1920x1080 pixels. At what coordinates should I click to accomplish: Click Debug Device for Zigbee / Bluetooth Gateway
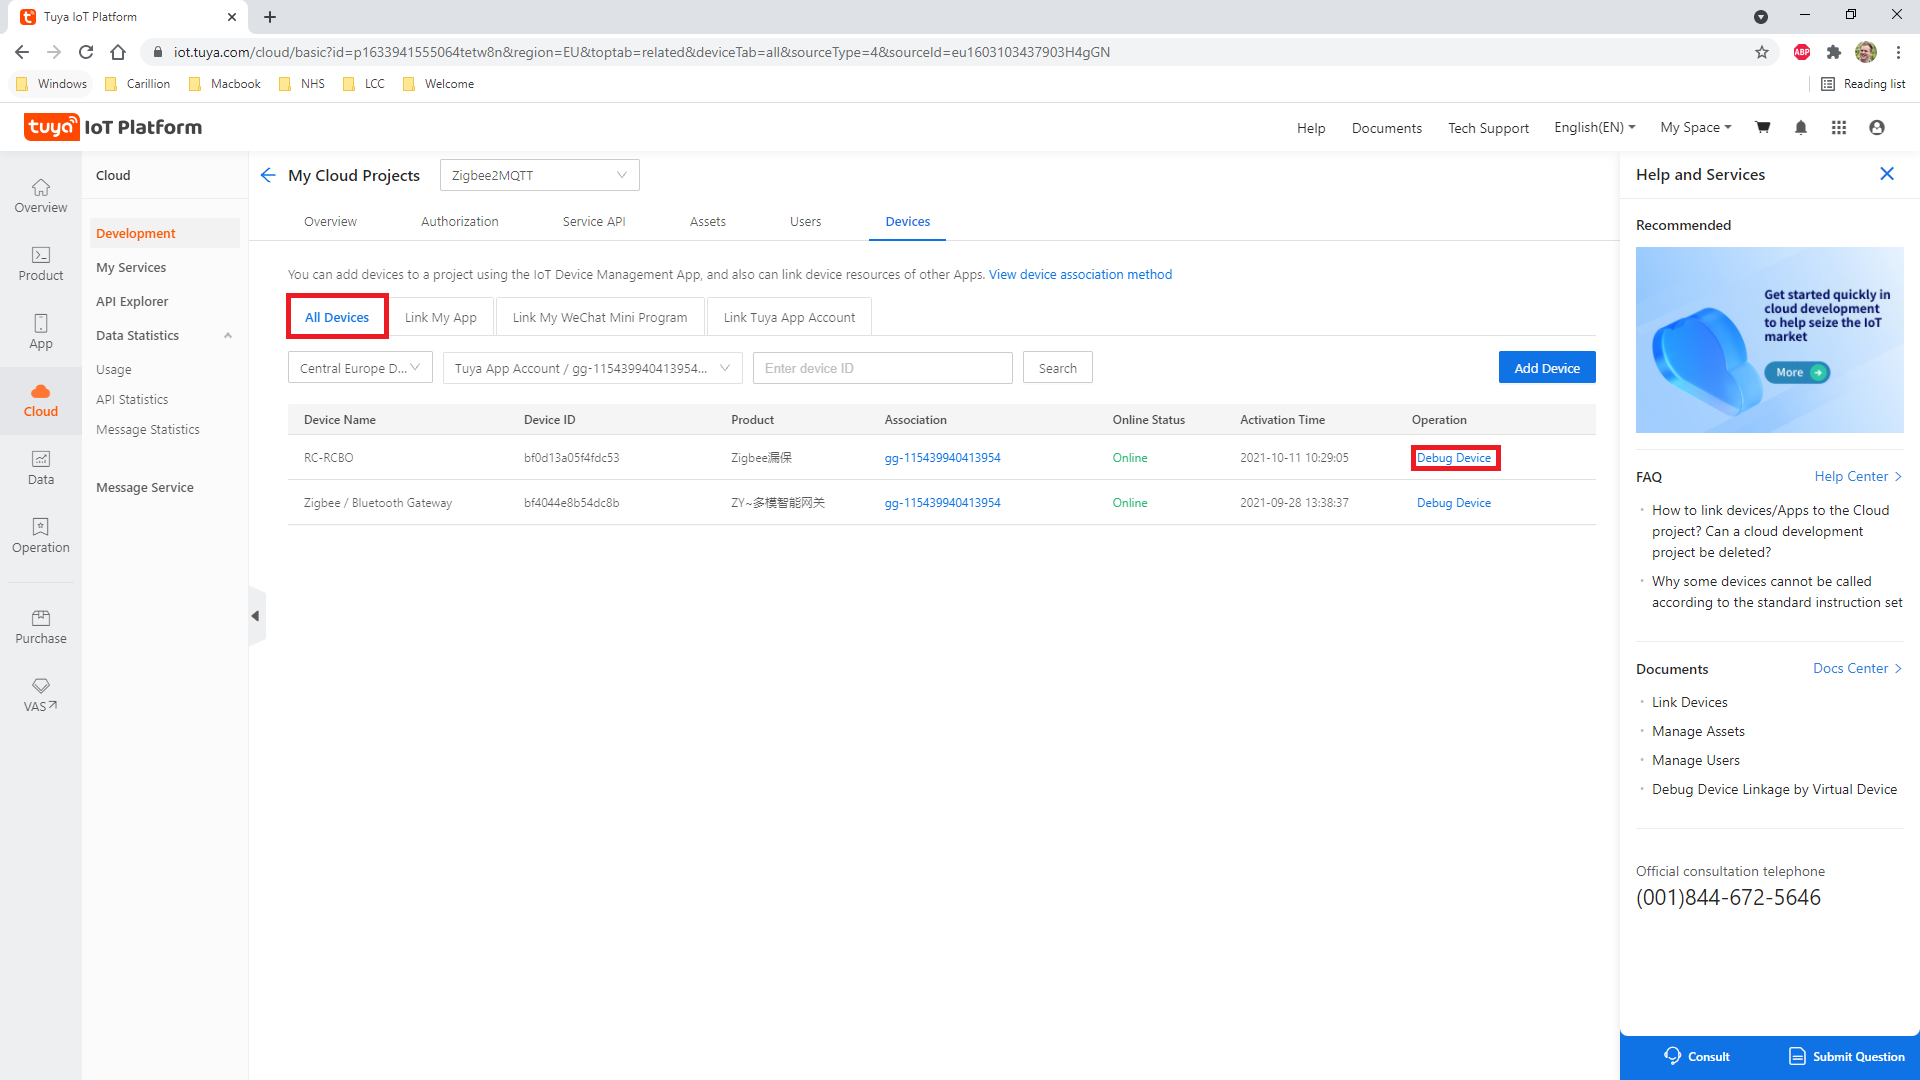pos(1454,503)
